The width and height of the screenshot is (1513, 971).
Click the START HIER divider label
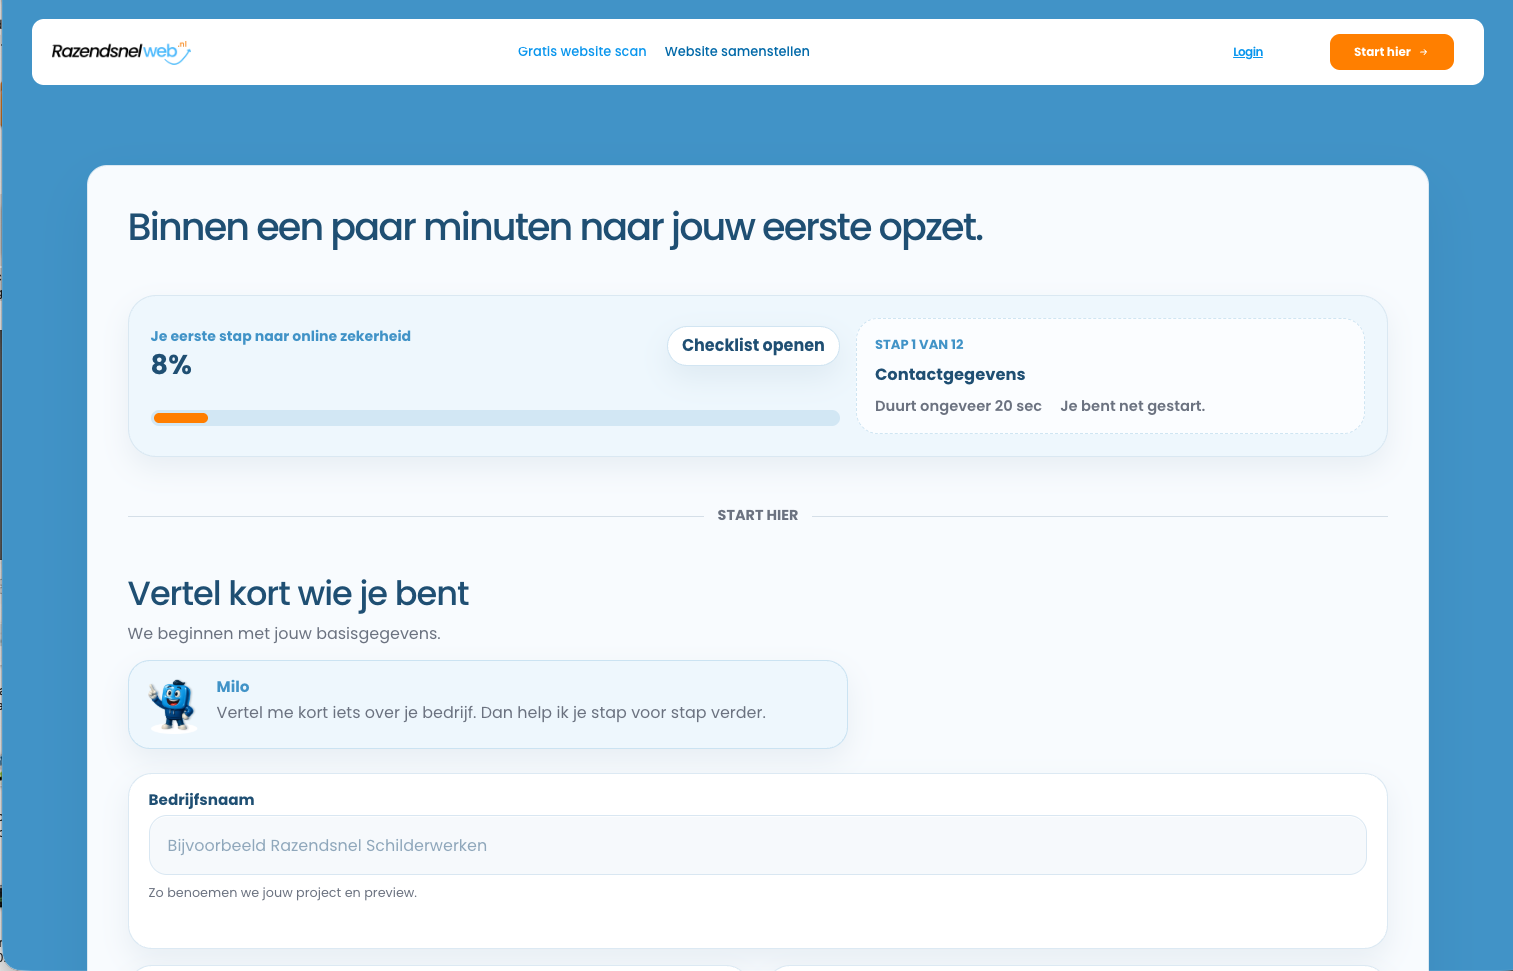[757, 516]
